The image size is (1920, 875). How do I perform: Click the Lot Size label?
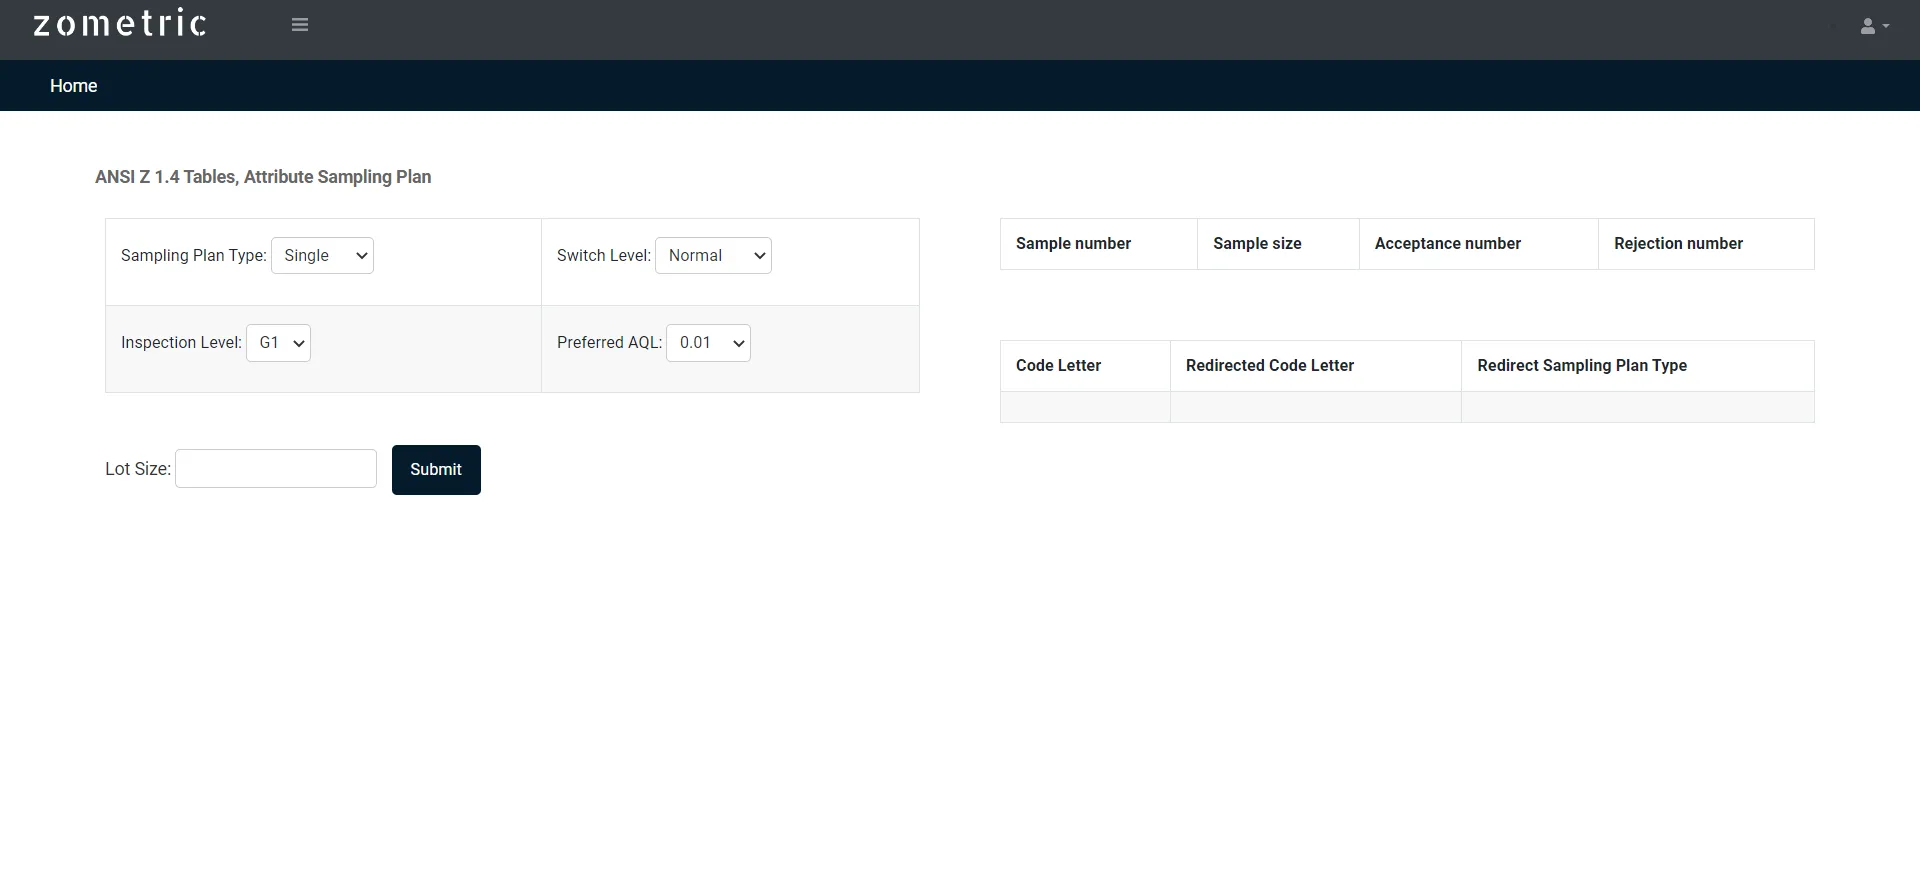click(138, 469)
